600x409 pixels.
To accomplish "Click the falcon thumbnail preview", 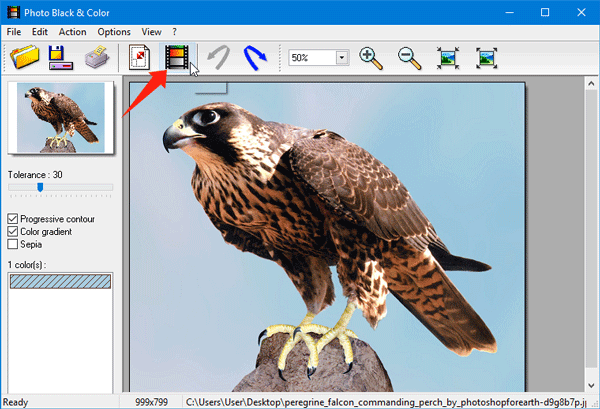I will coord(60,117).
